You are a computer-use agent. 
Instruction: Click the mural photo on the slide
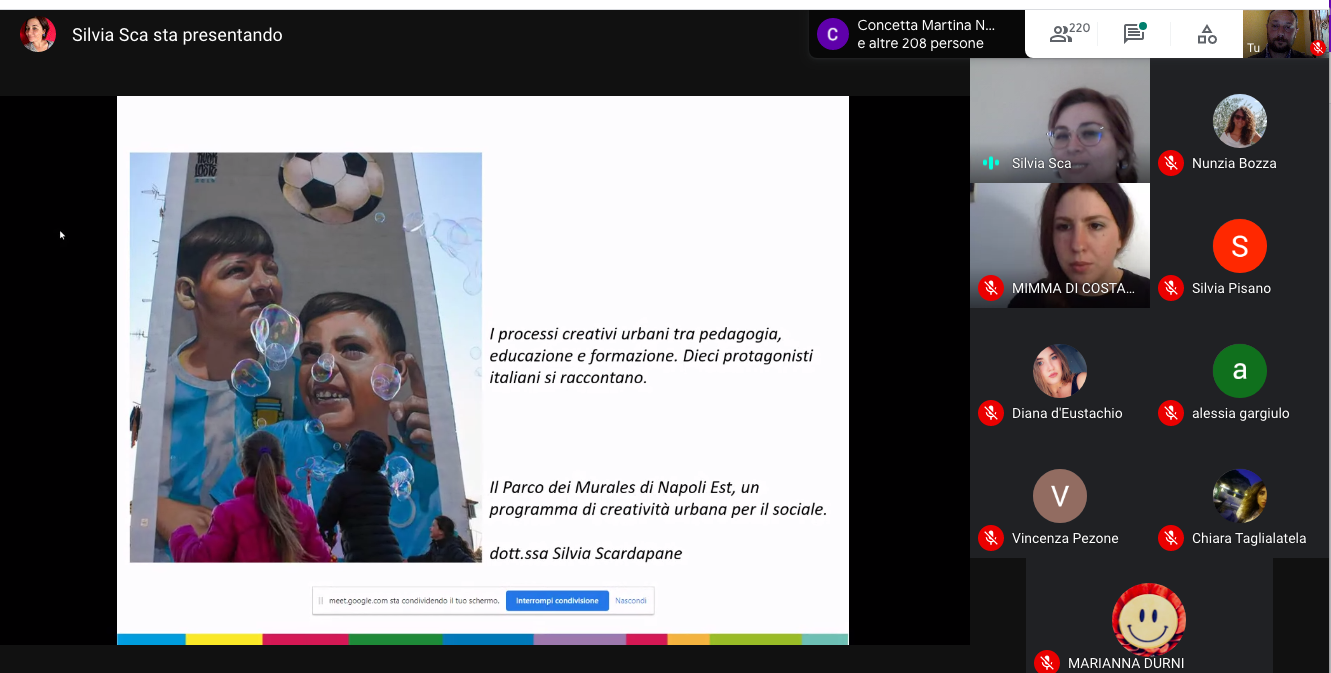pyautogui.click(x=306, y=357)
